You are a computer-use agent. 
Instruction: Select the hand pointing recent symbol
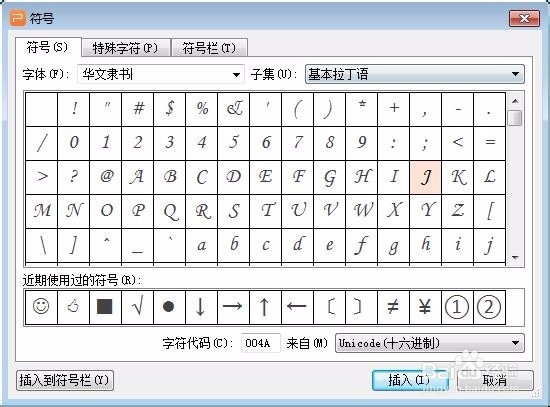(x=73, y=307)
